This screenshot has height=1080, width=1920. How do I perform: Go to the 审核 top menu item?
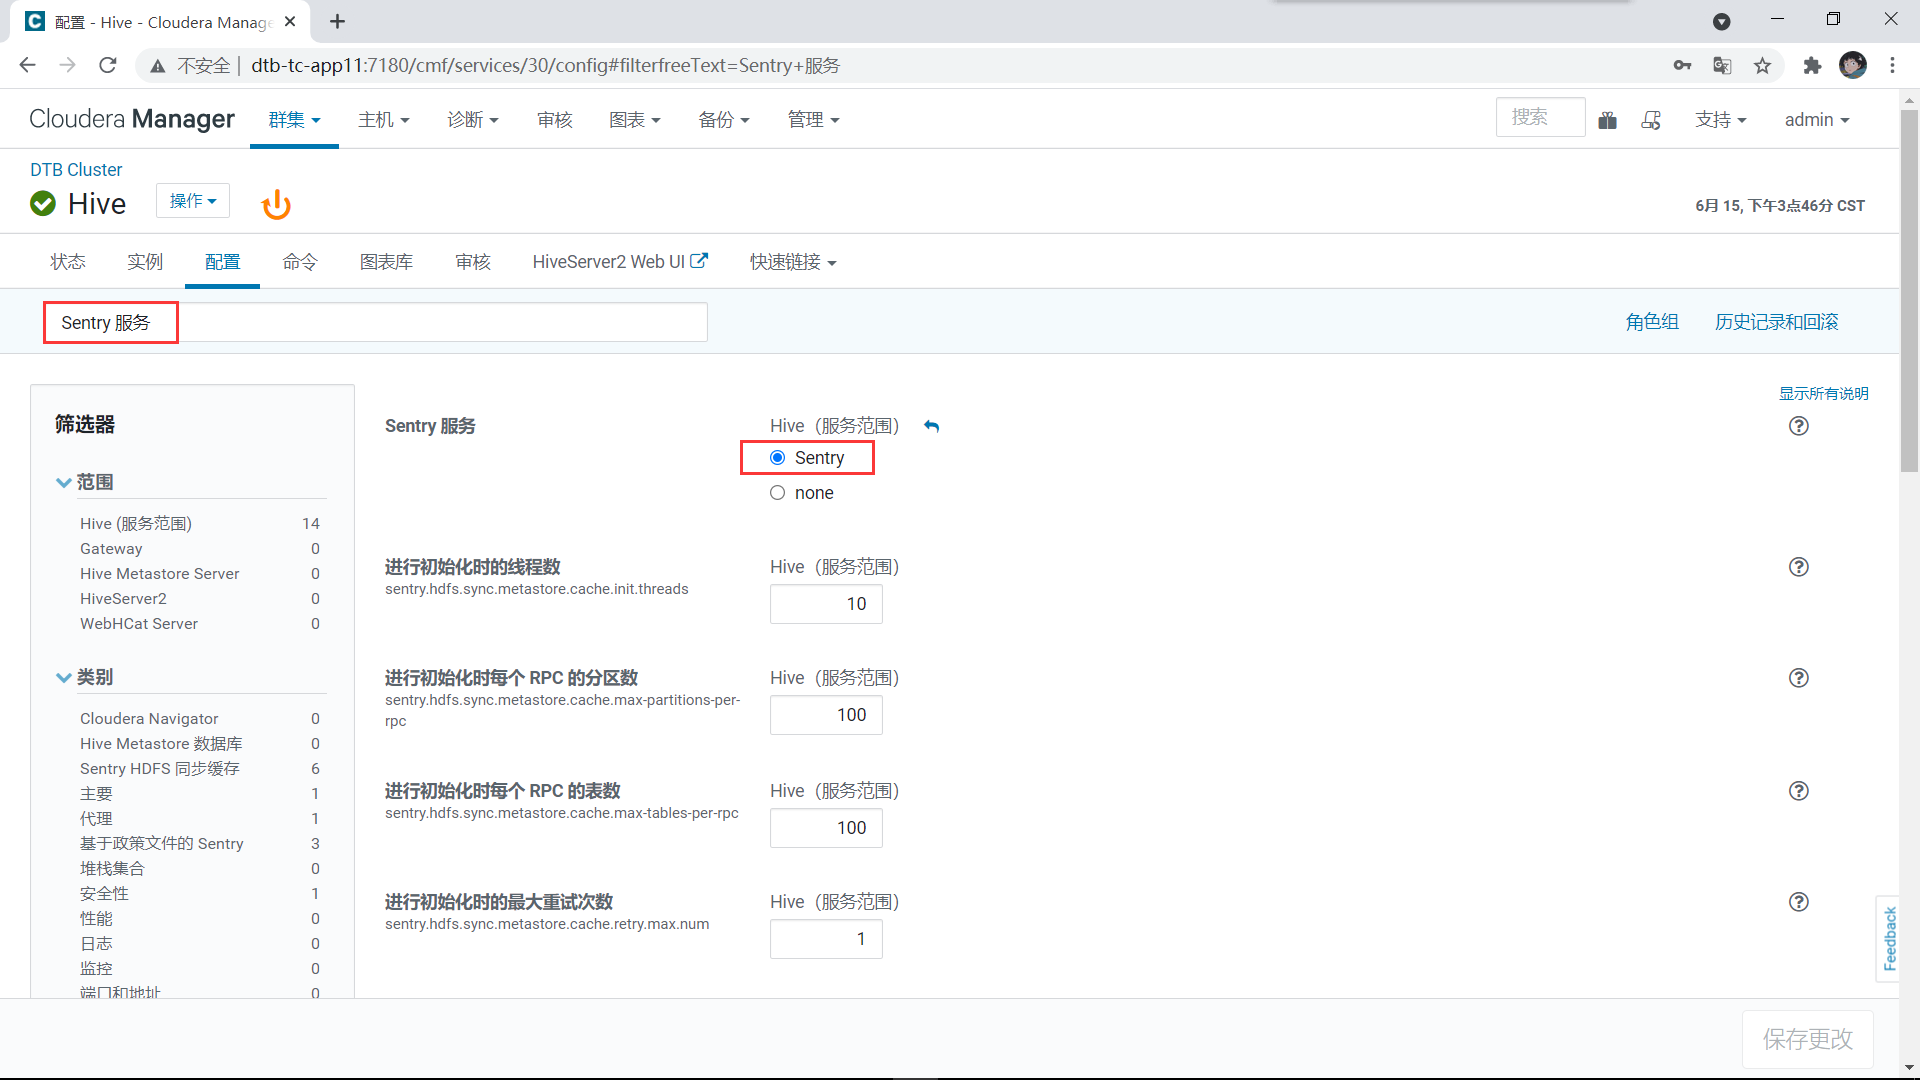pyautogui.click(x=554, y=120)
